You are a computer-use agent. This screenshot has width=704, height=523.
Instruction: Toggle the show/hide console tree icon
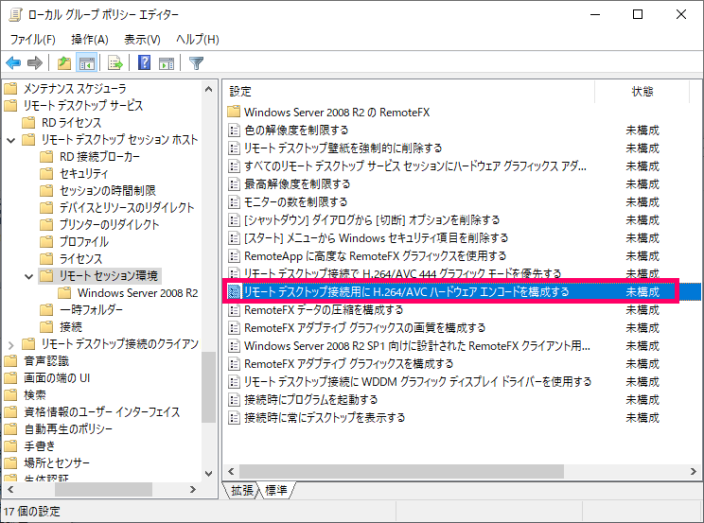click(x=87, y=63)
